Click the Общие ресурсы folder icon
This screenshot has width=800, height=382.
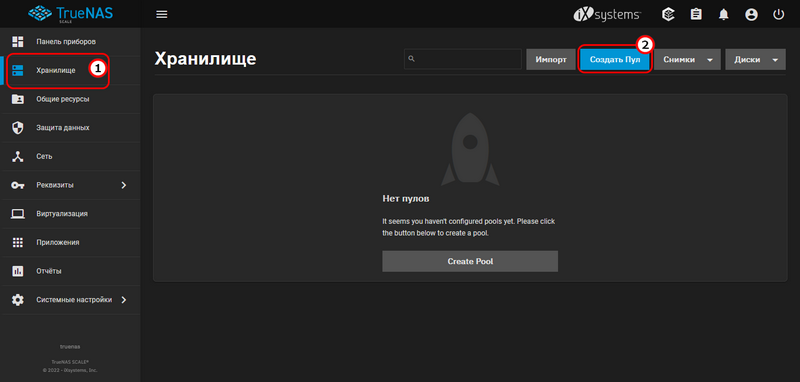tap(18, 99)
